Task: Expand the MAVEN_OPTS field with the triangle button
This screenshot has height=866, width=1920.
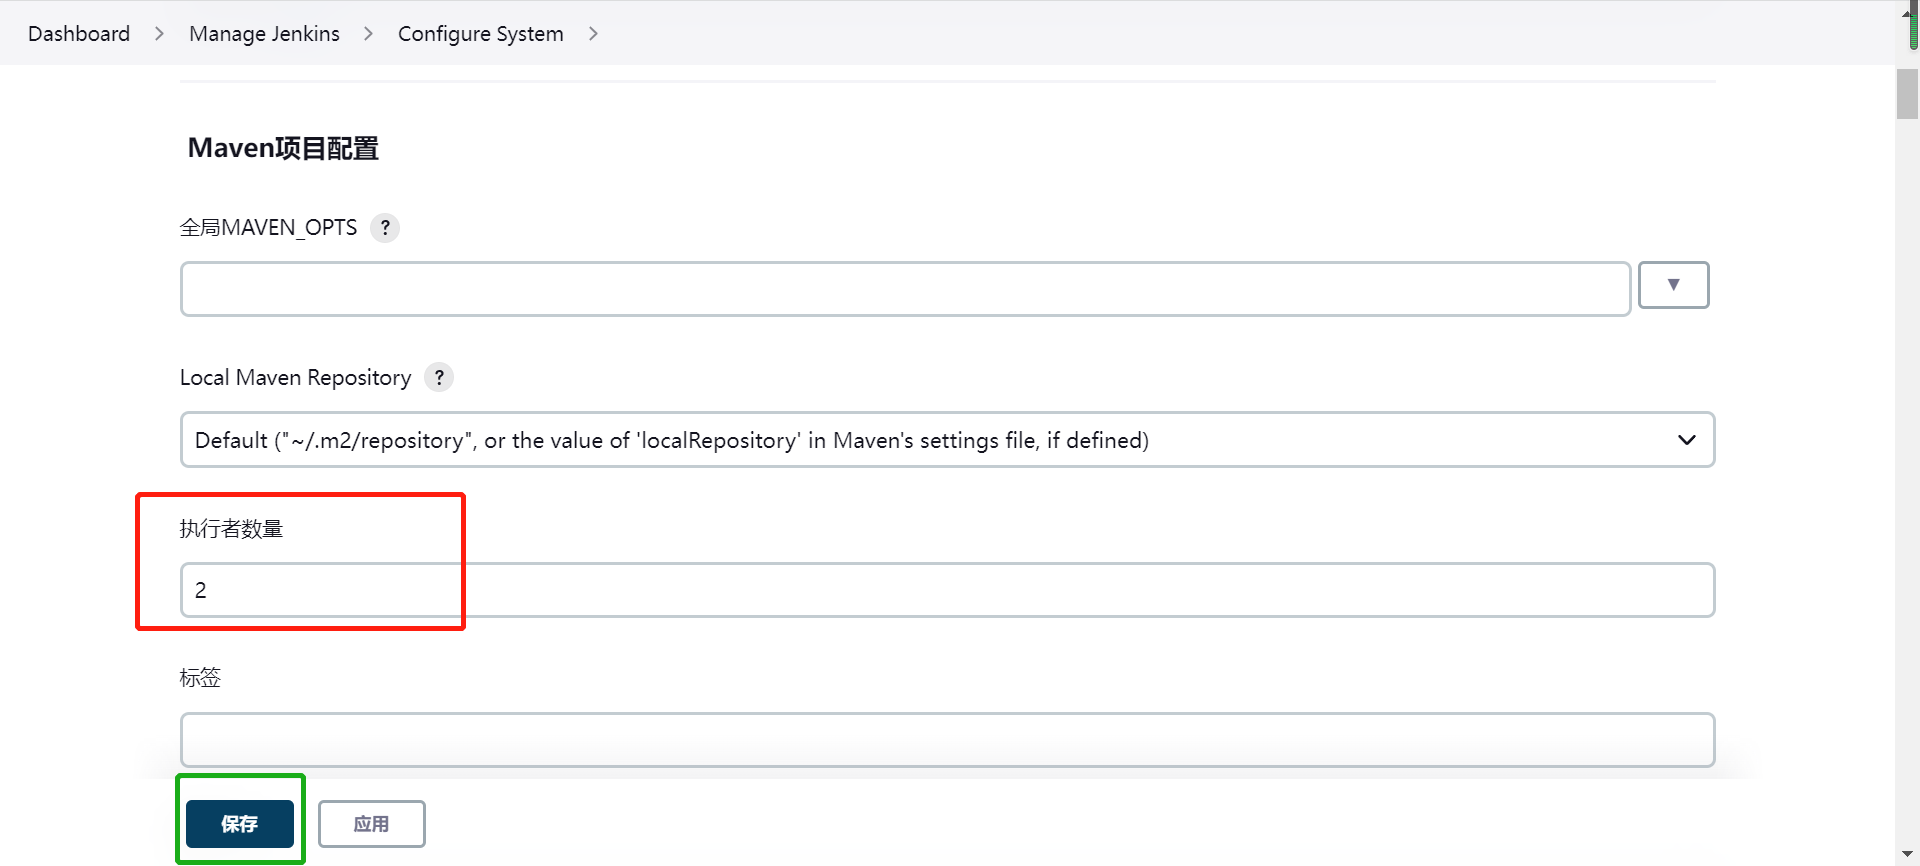Action: [1673, 285]
